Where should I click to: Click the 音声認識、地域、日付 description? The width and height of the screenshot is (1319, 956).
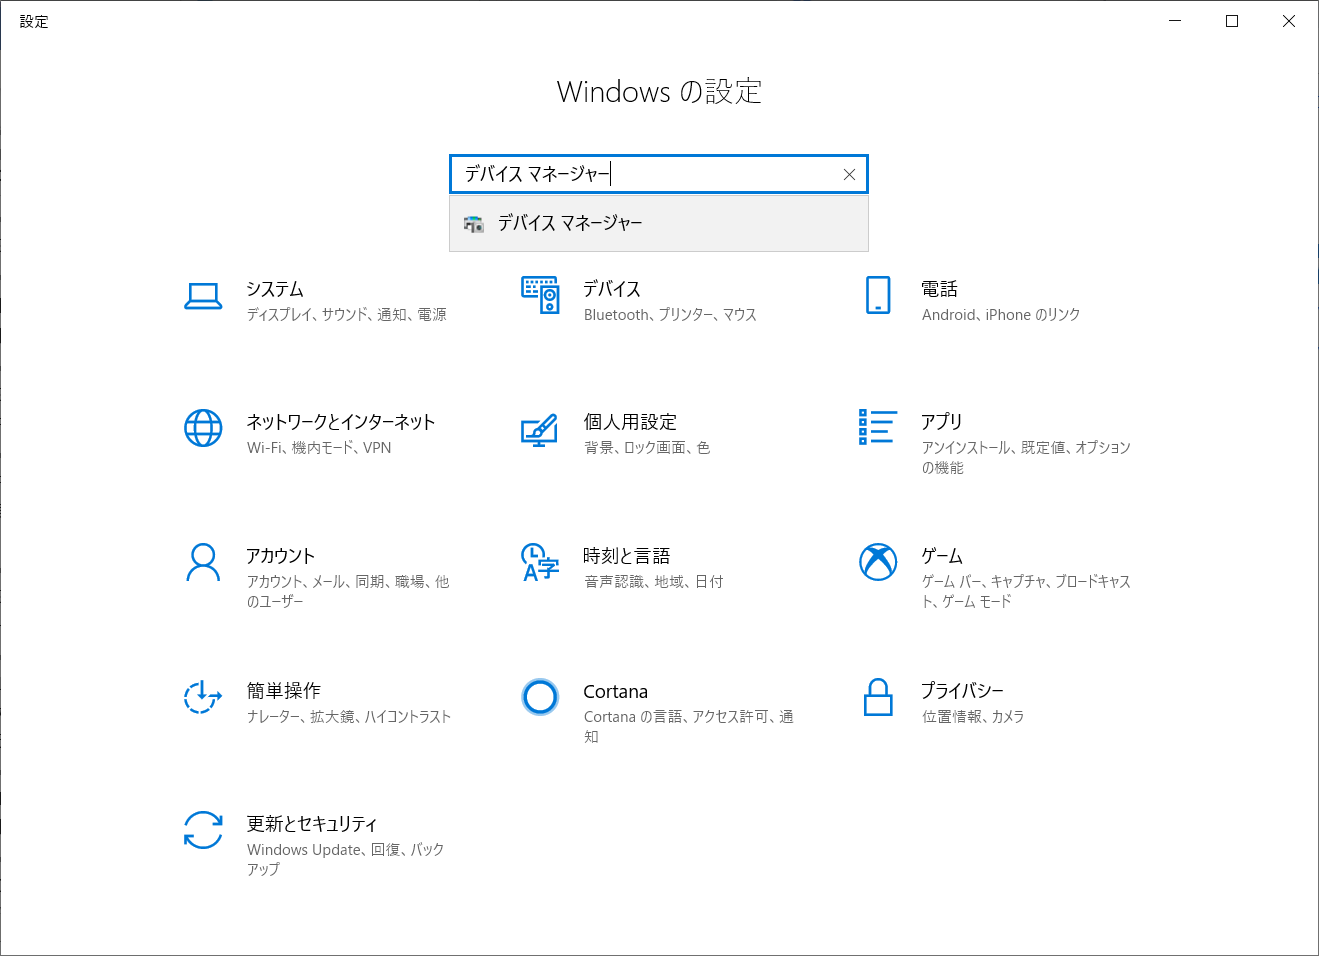(654, 582)
